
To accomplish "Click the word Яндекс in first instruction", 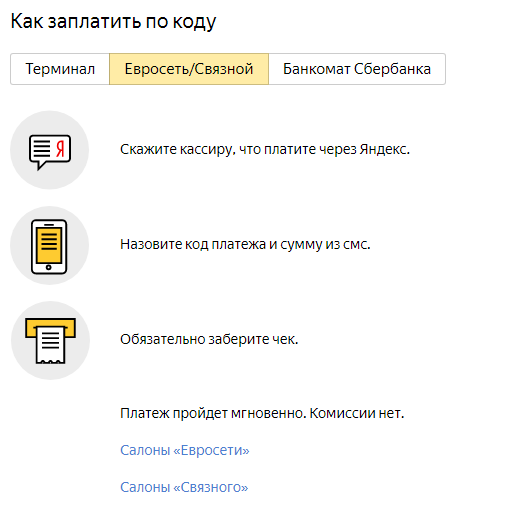I will coord(384,149).
